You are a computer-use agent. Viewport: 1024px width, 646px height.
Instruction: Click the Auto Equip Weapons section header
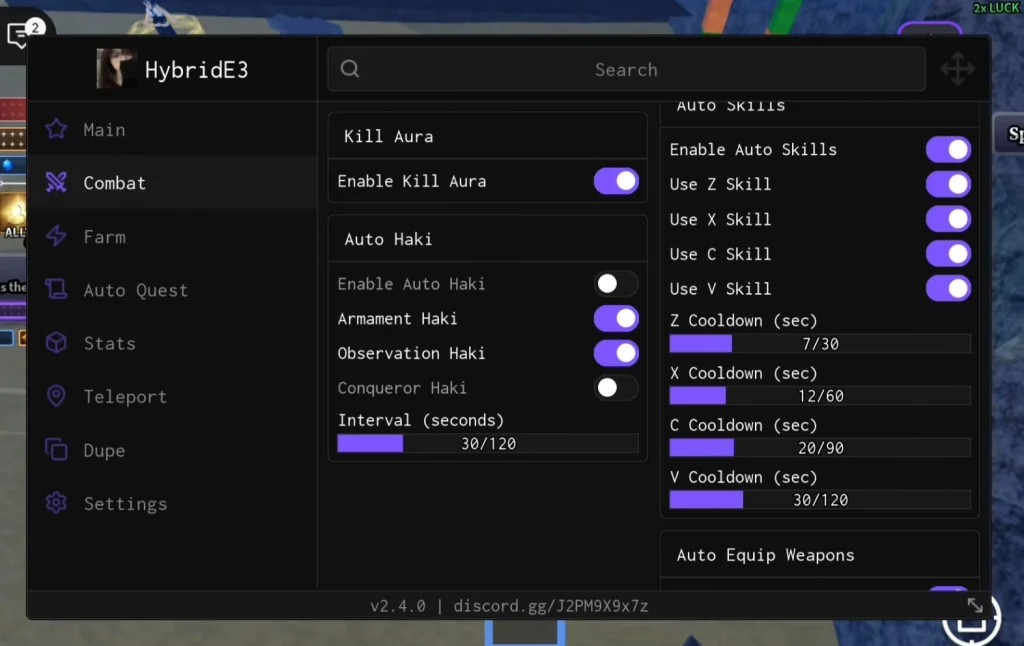point(820,555)
